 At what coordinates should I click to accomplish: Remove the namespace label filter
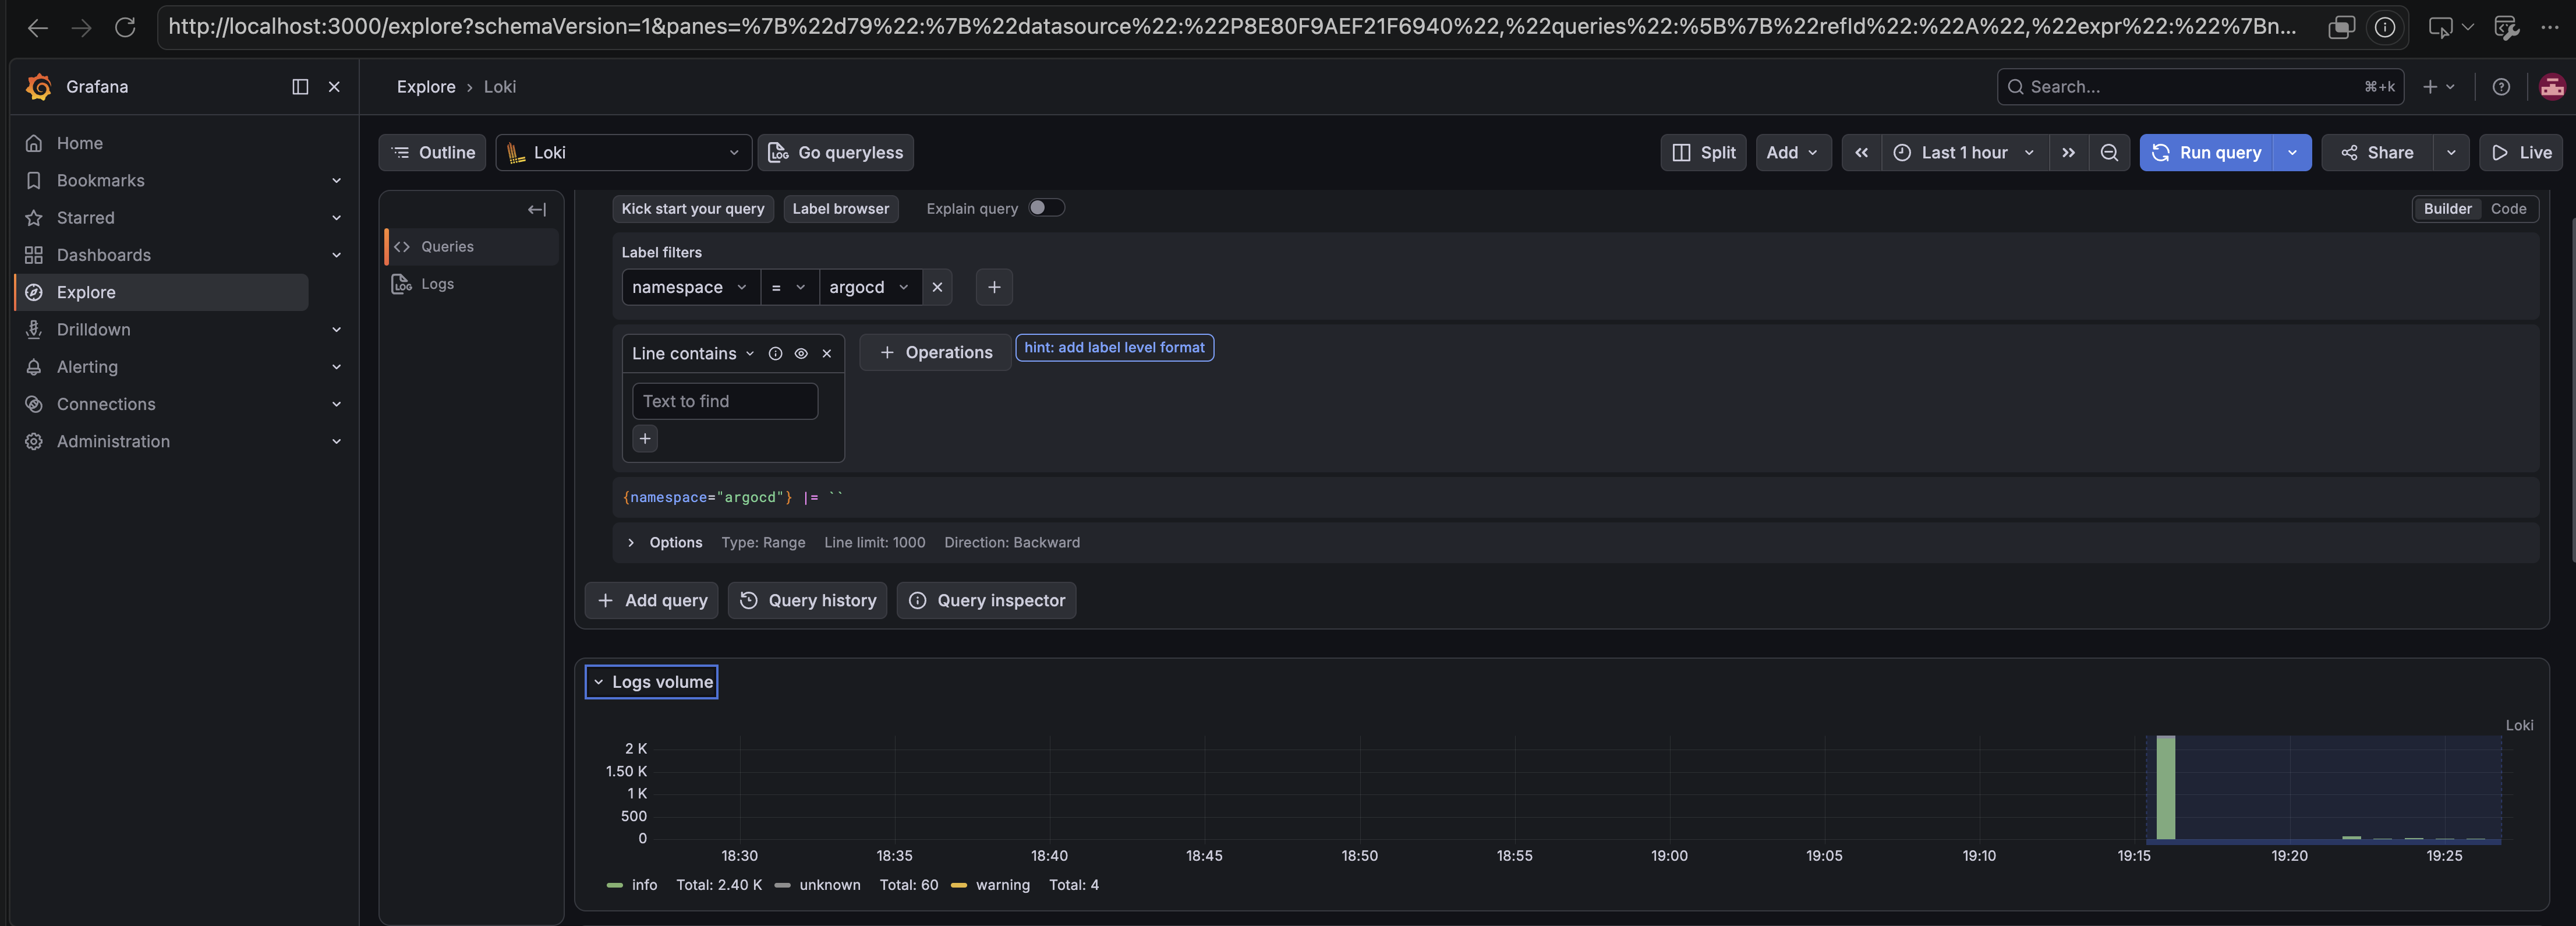point(937,287)
